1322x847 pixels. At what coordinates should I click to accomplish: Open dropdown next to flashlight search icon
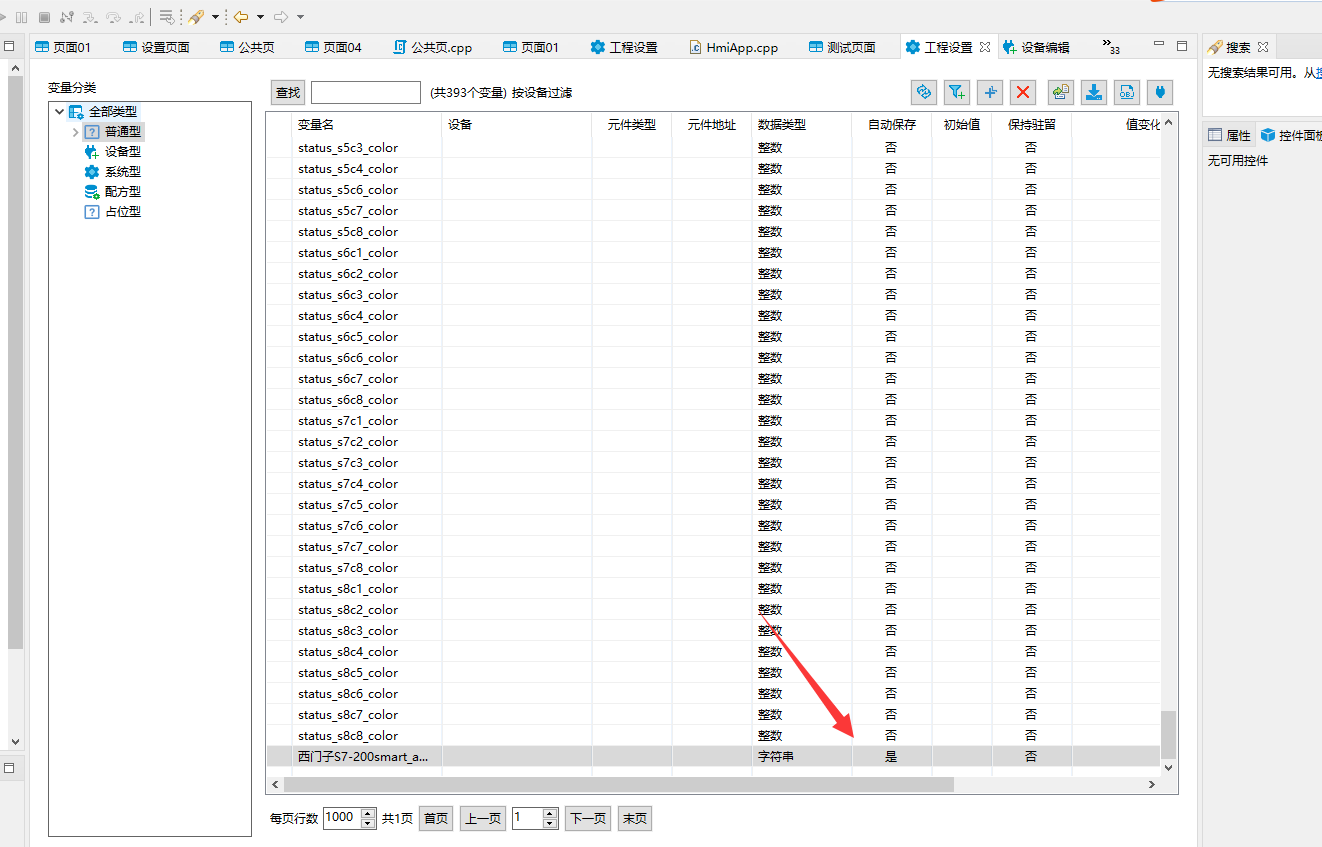[215, 17]
